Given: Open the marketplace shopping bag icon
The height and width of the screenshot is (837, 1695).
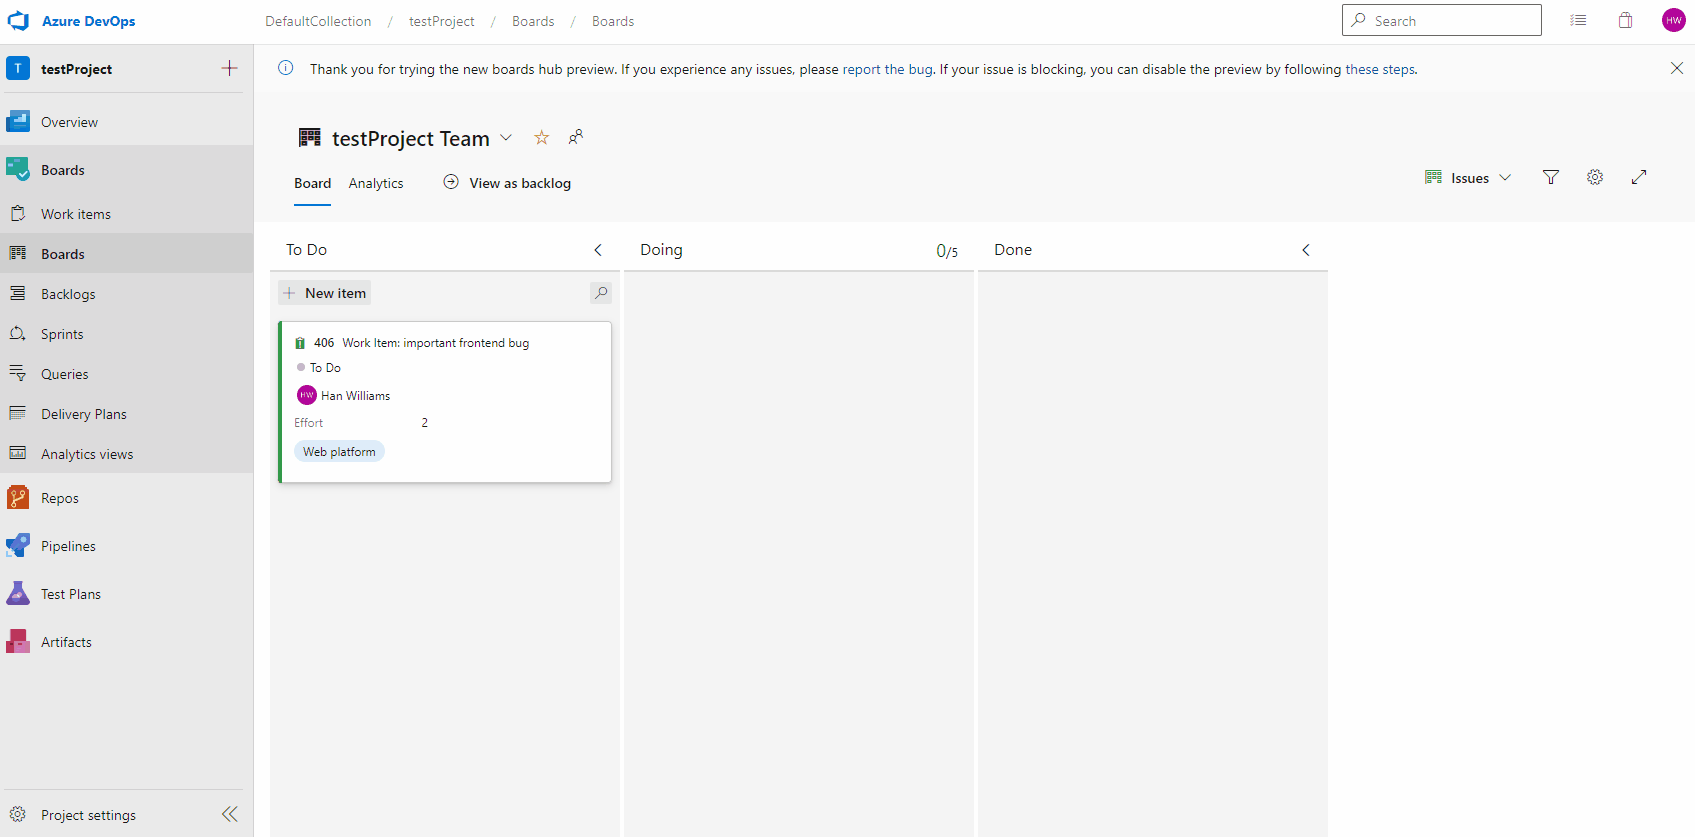Looking at the screenshot, I should (1625, 20).
